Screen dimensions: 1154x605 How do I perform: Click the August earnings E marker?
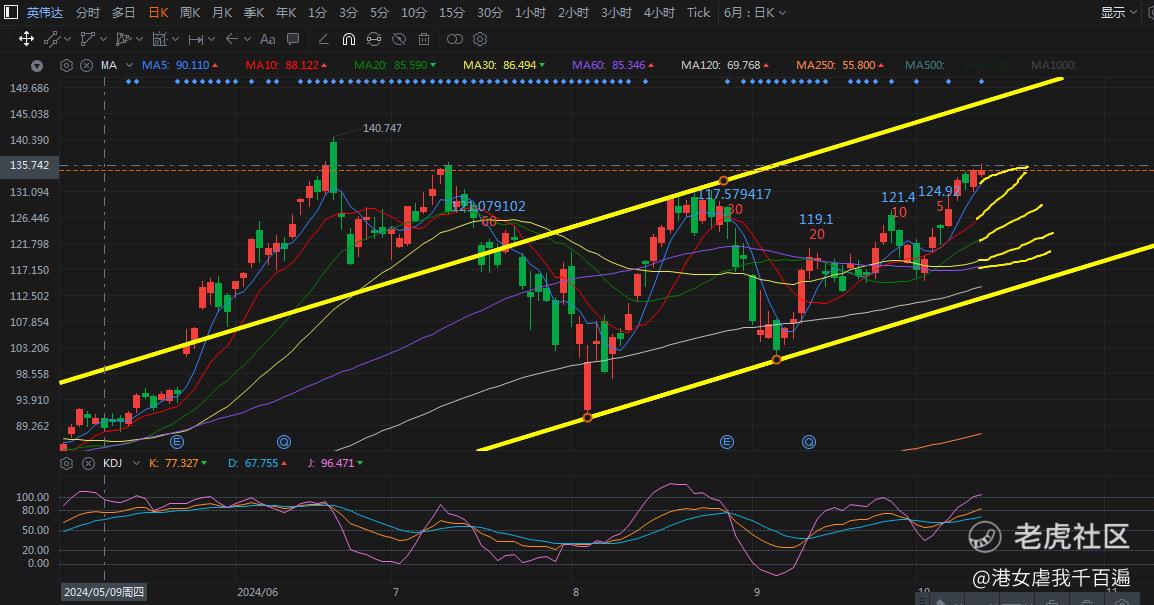pyautogui.click(x=726, y=442)
